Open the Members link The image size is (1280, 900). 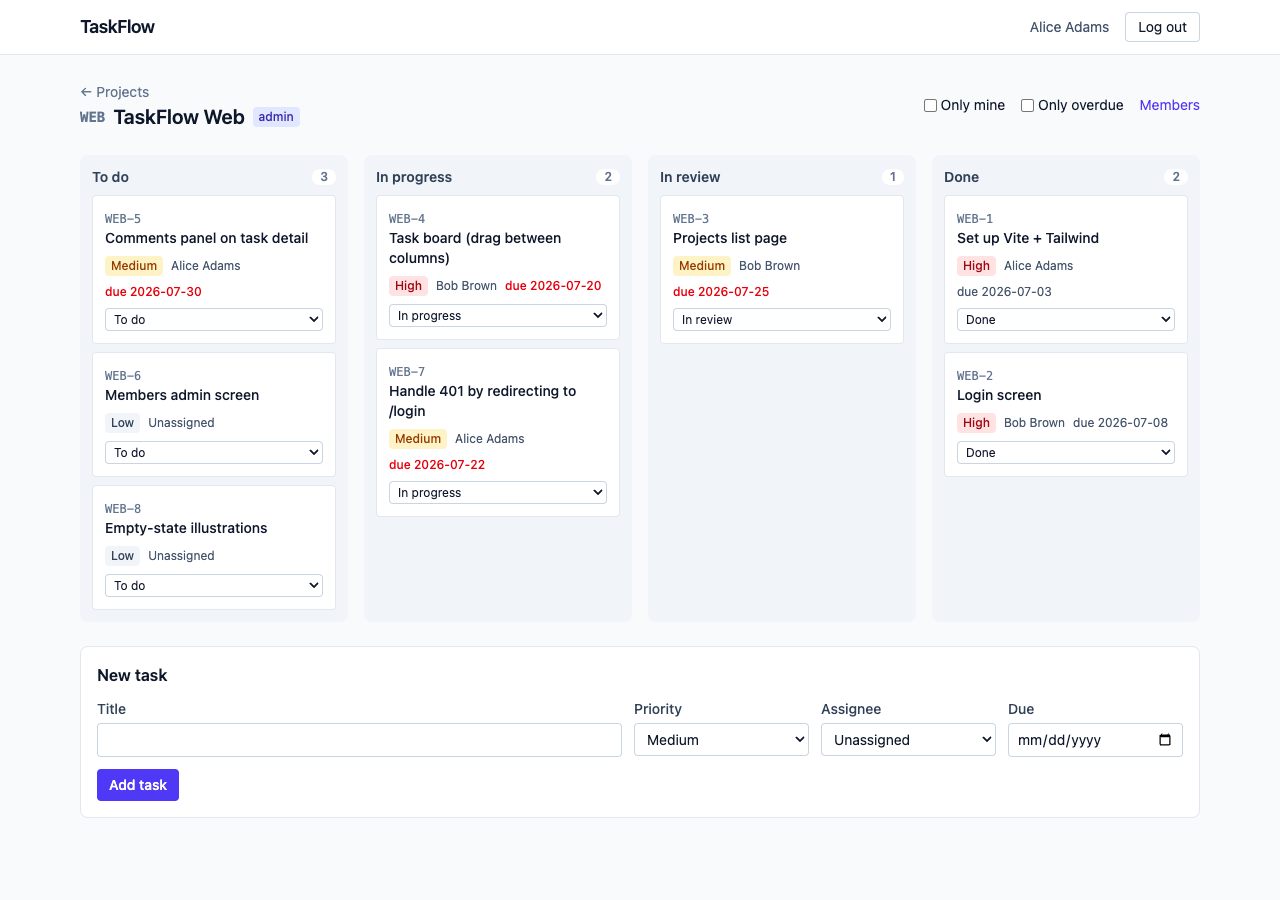(x=1170, y=105)
